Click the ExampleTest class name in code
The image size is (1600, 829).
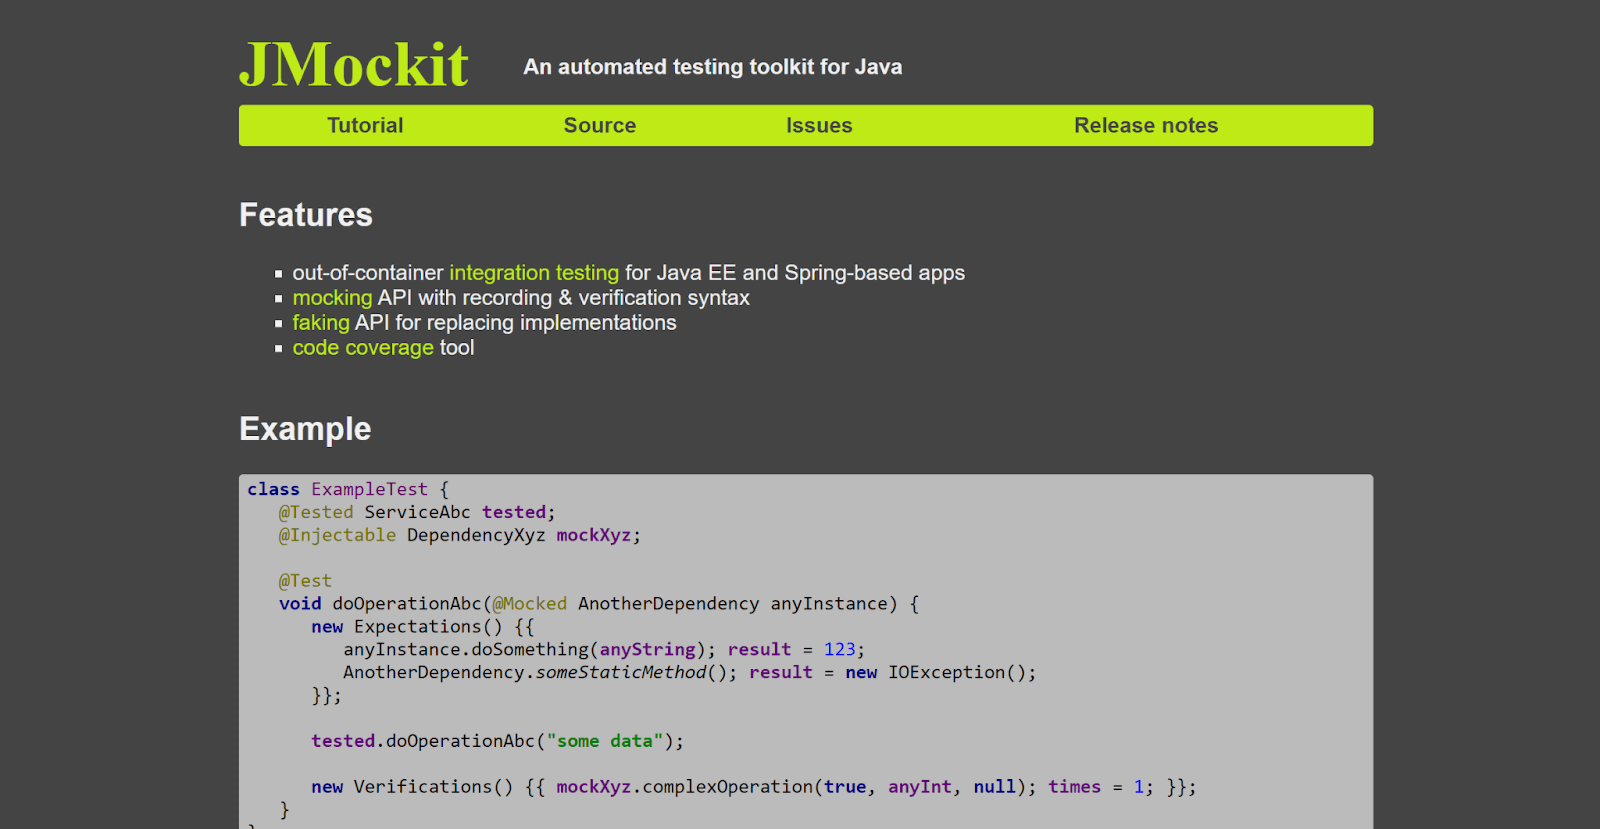click(x=369, y=489)
